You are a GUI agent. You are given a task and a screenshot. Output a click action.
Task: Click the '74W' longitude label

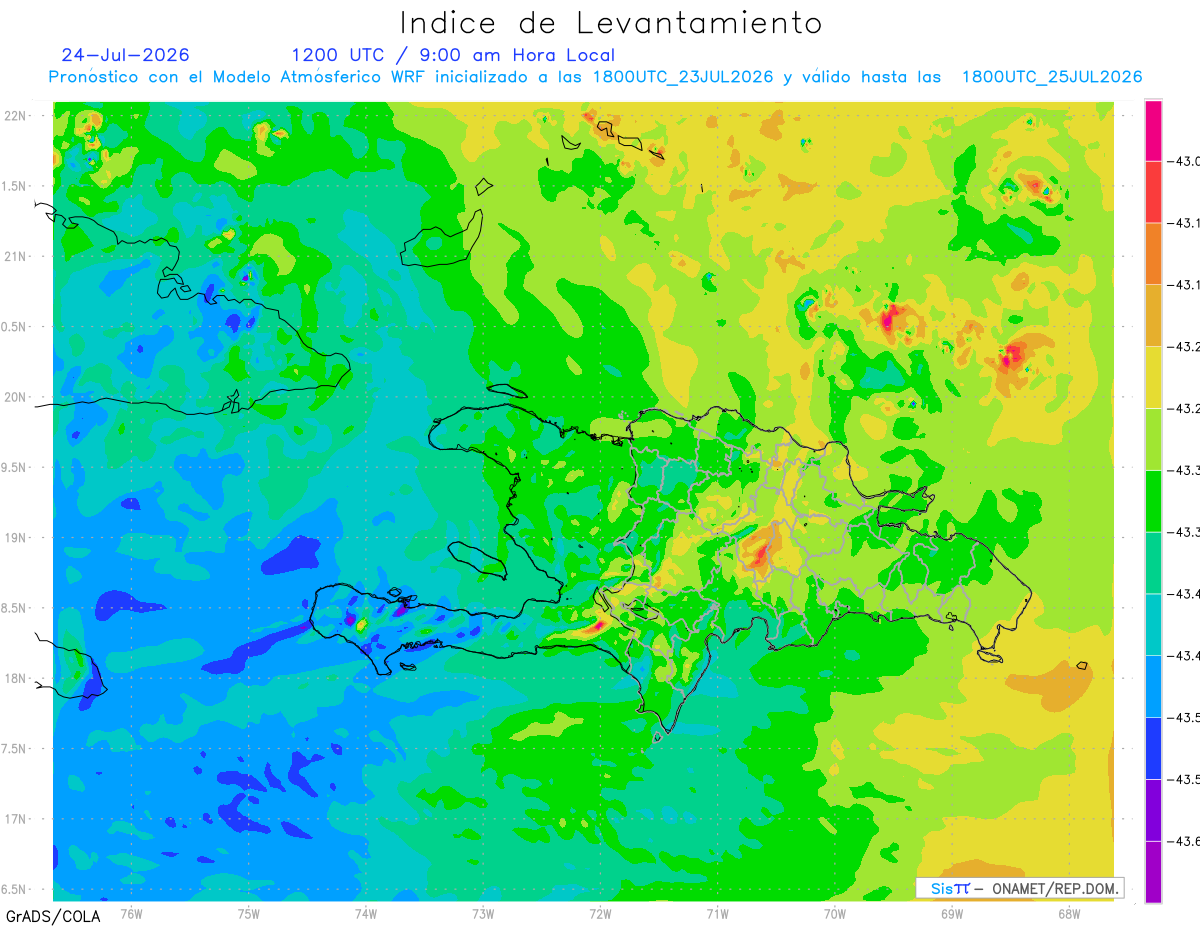pos(366,913)
